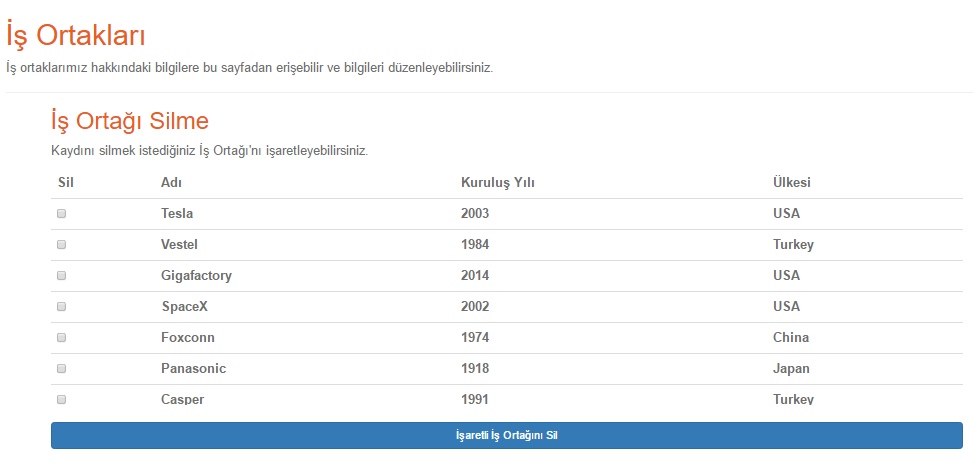Click the İşaretli İş Ortağını Sil button

507,436
